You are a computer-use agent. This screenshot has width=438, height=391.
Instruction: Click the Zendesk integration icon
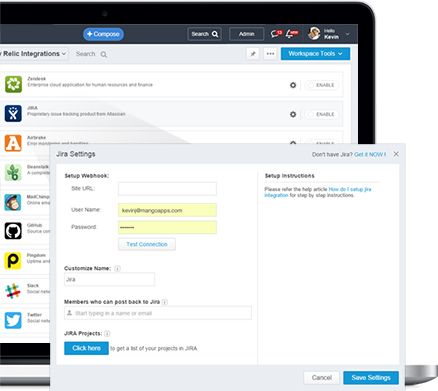[x=13, y=84]
